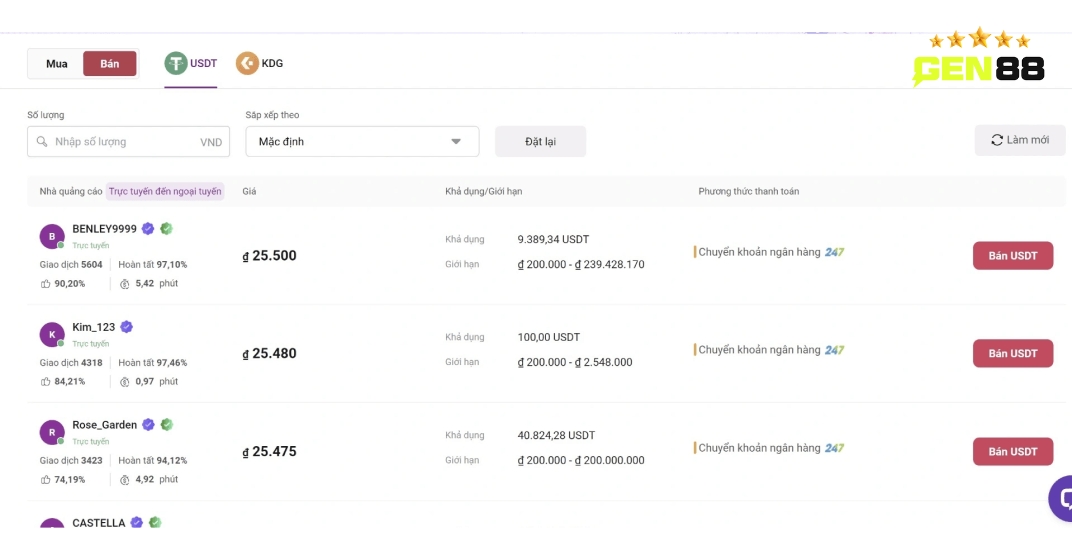Click Kim_123 blue verified badge
This screenshot has width=1072, height=560.
coord(126,327)
